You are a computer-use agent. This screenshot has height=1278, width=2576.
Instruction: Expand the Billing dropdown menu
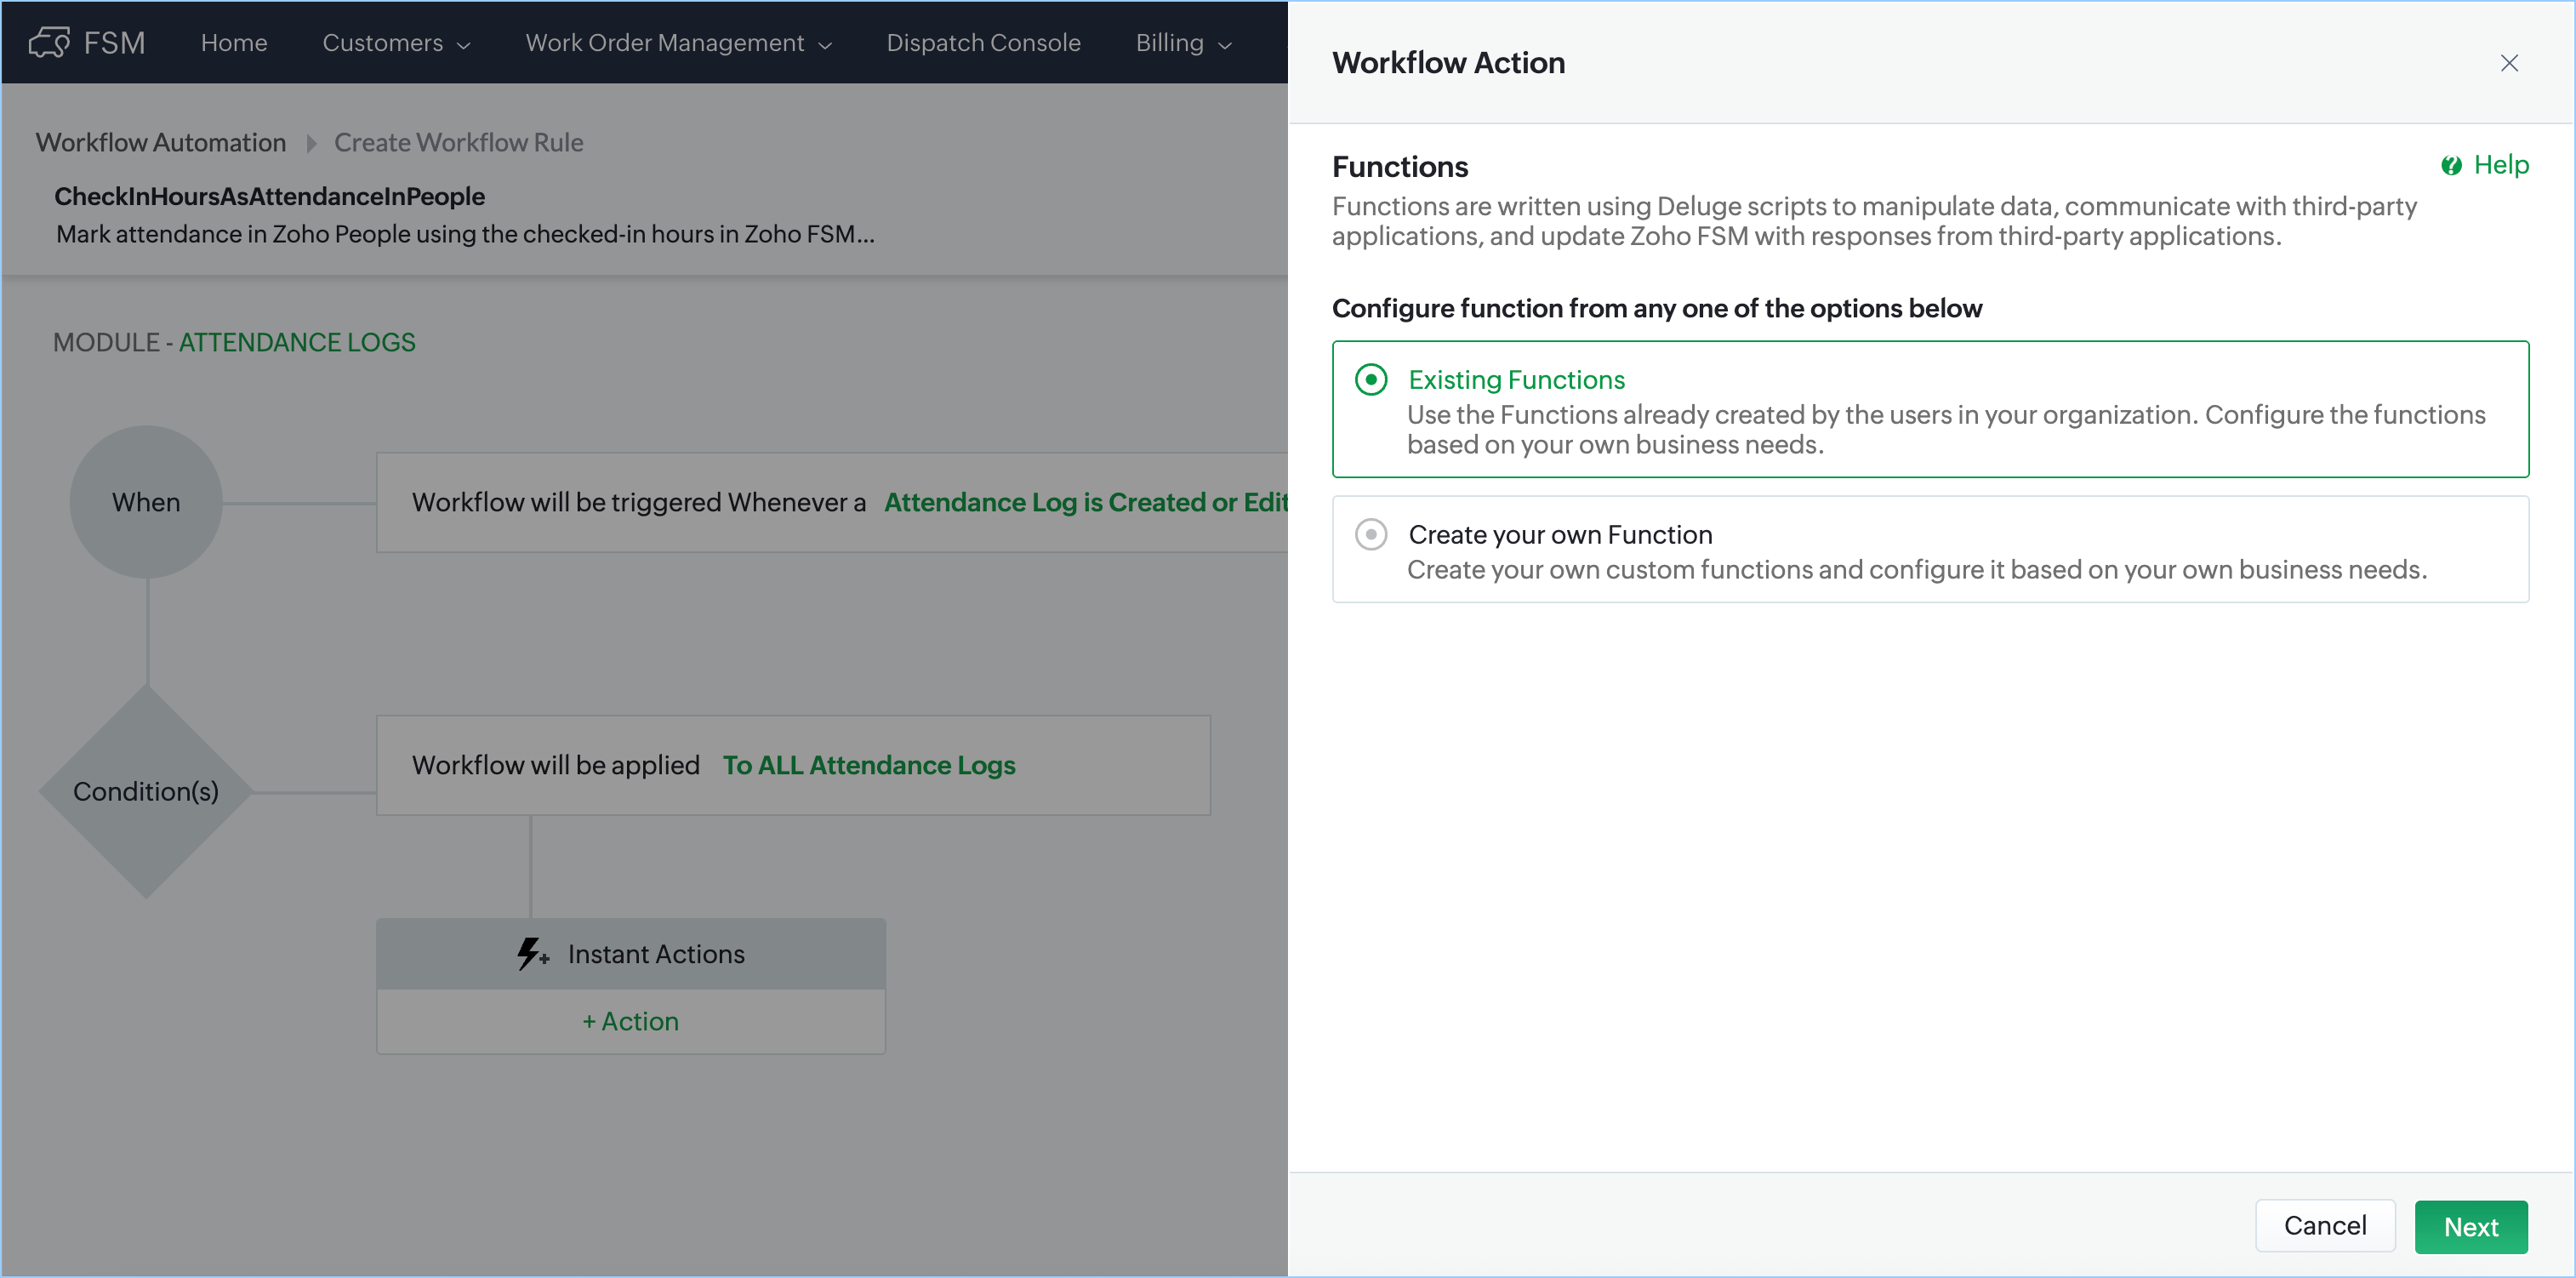click(1183, 43)
